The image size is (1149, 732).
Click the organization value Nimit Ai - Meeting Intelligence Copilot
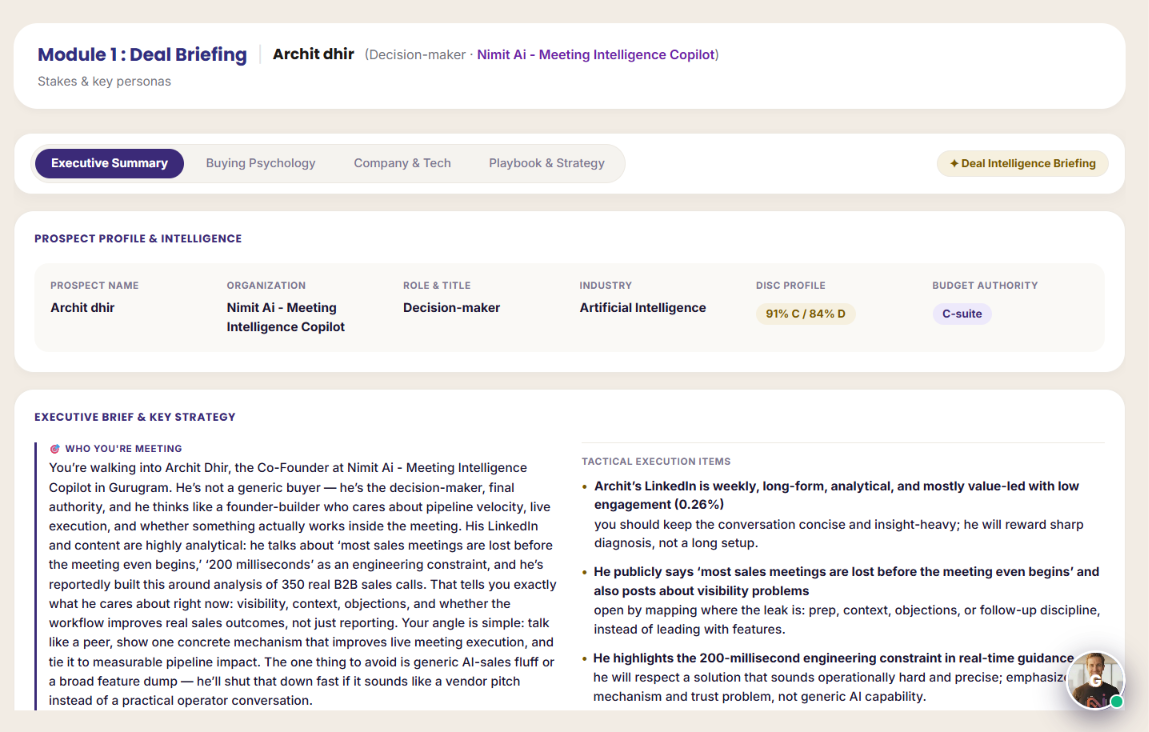point(285,317)
